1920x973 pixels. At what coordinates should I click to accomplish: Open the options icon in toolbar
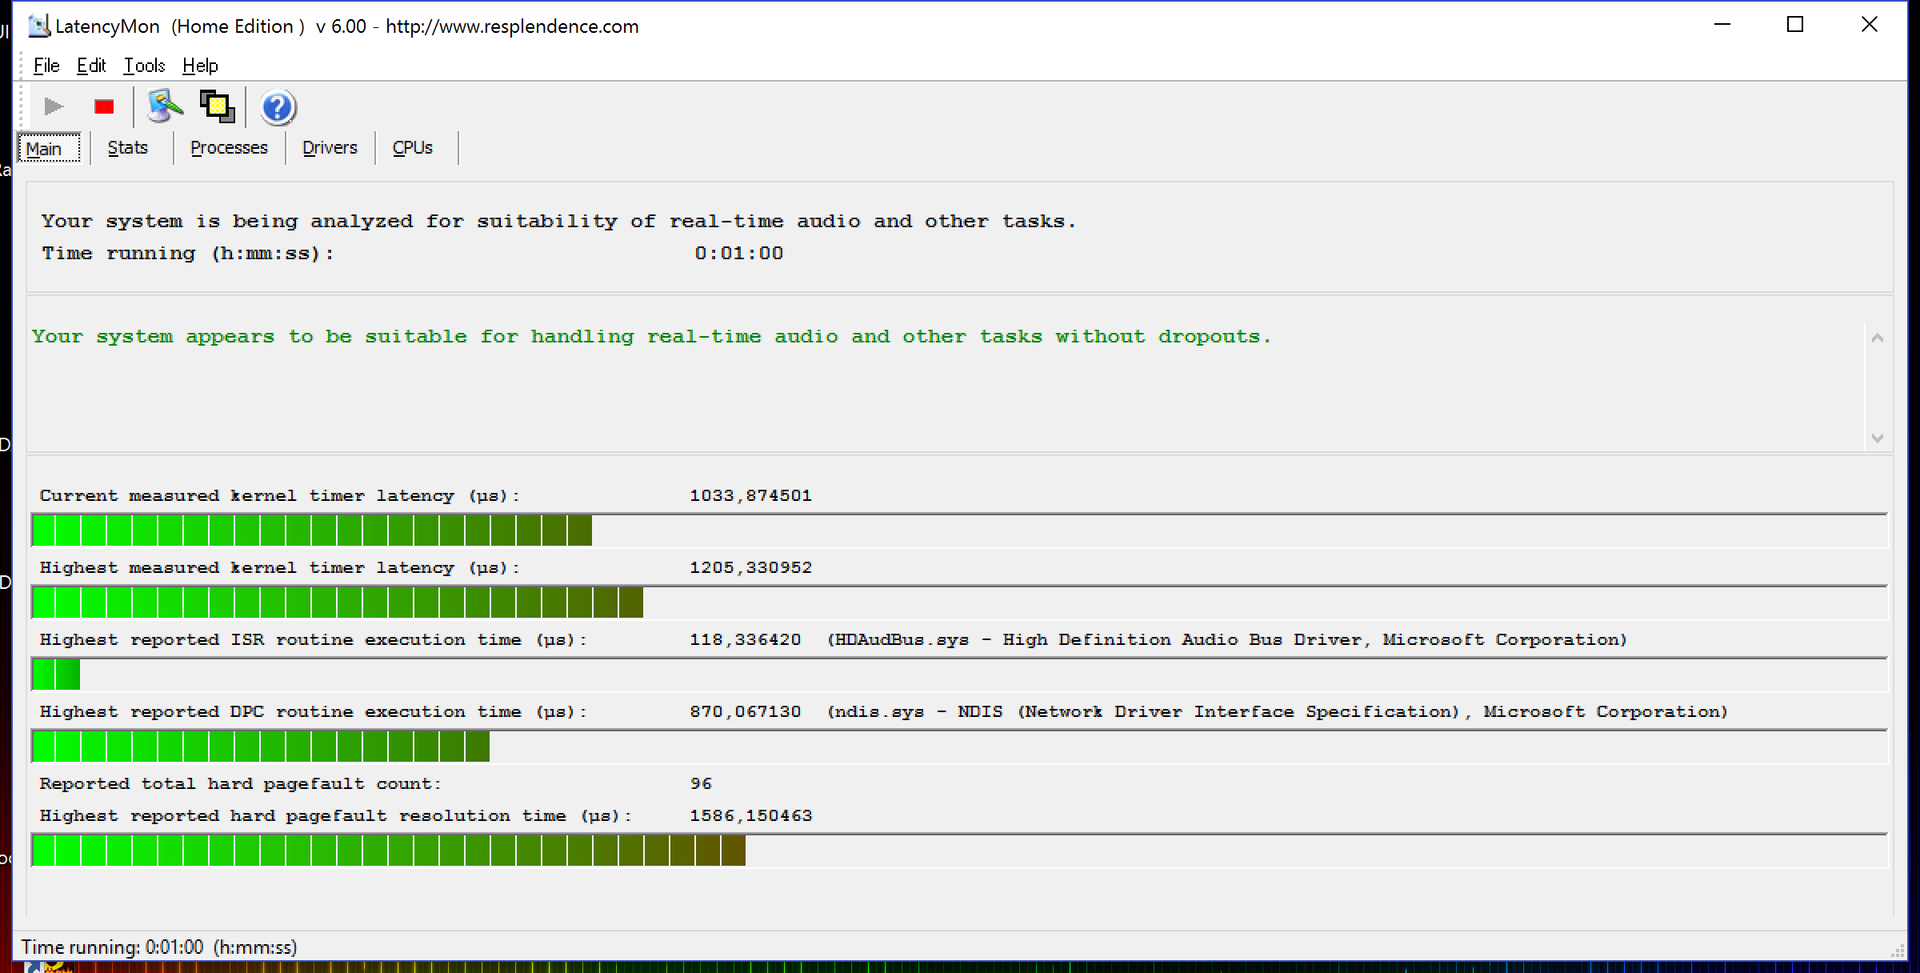point(165,106)
